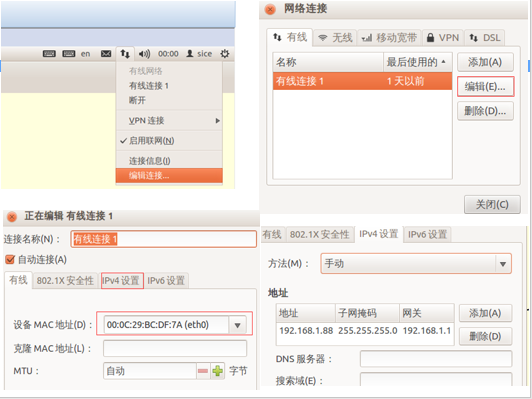The height and width of the screenshot is (399, 532).
Task: Click 断开 in the network menu
Action: tap(169, 100)
